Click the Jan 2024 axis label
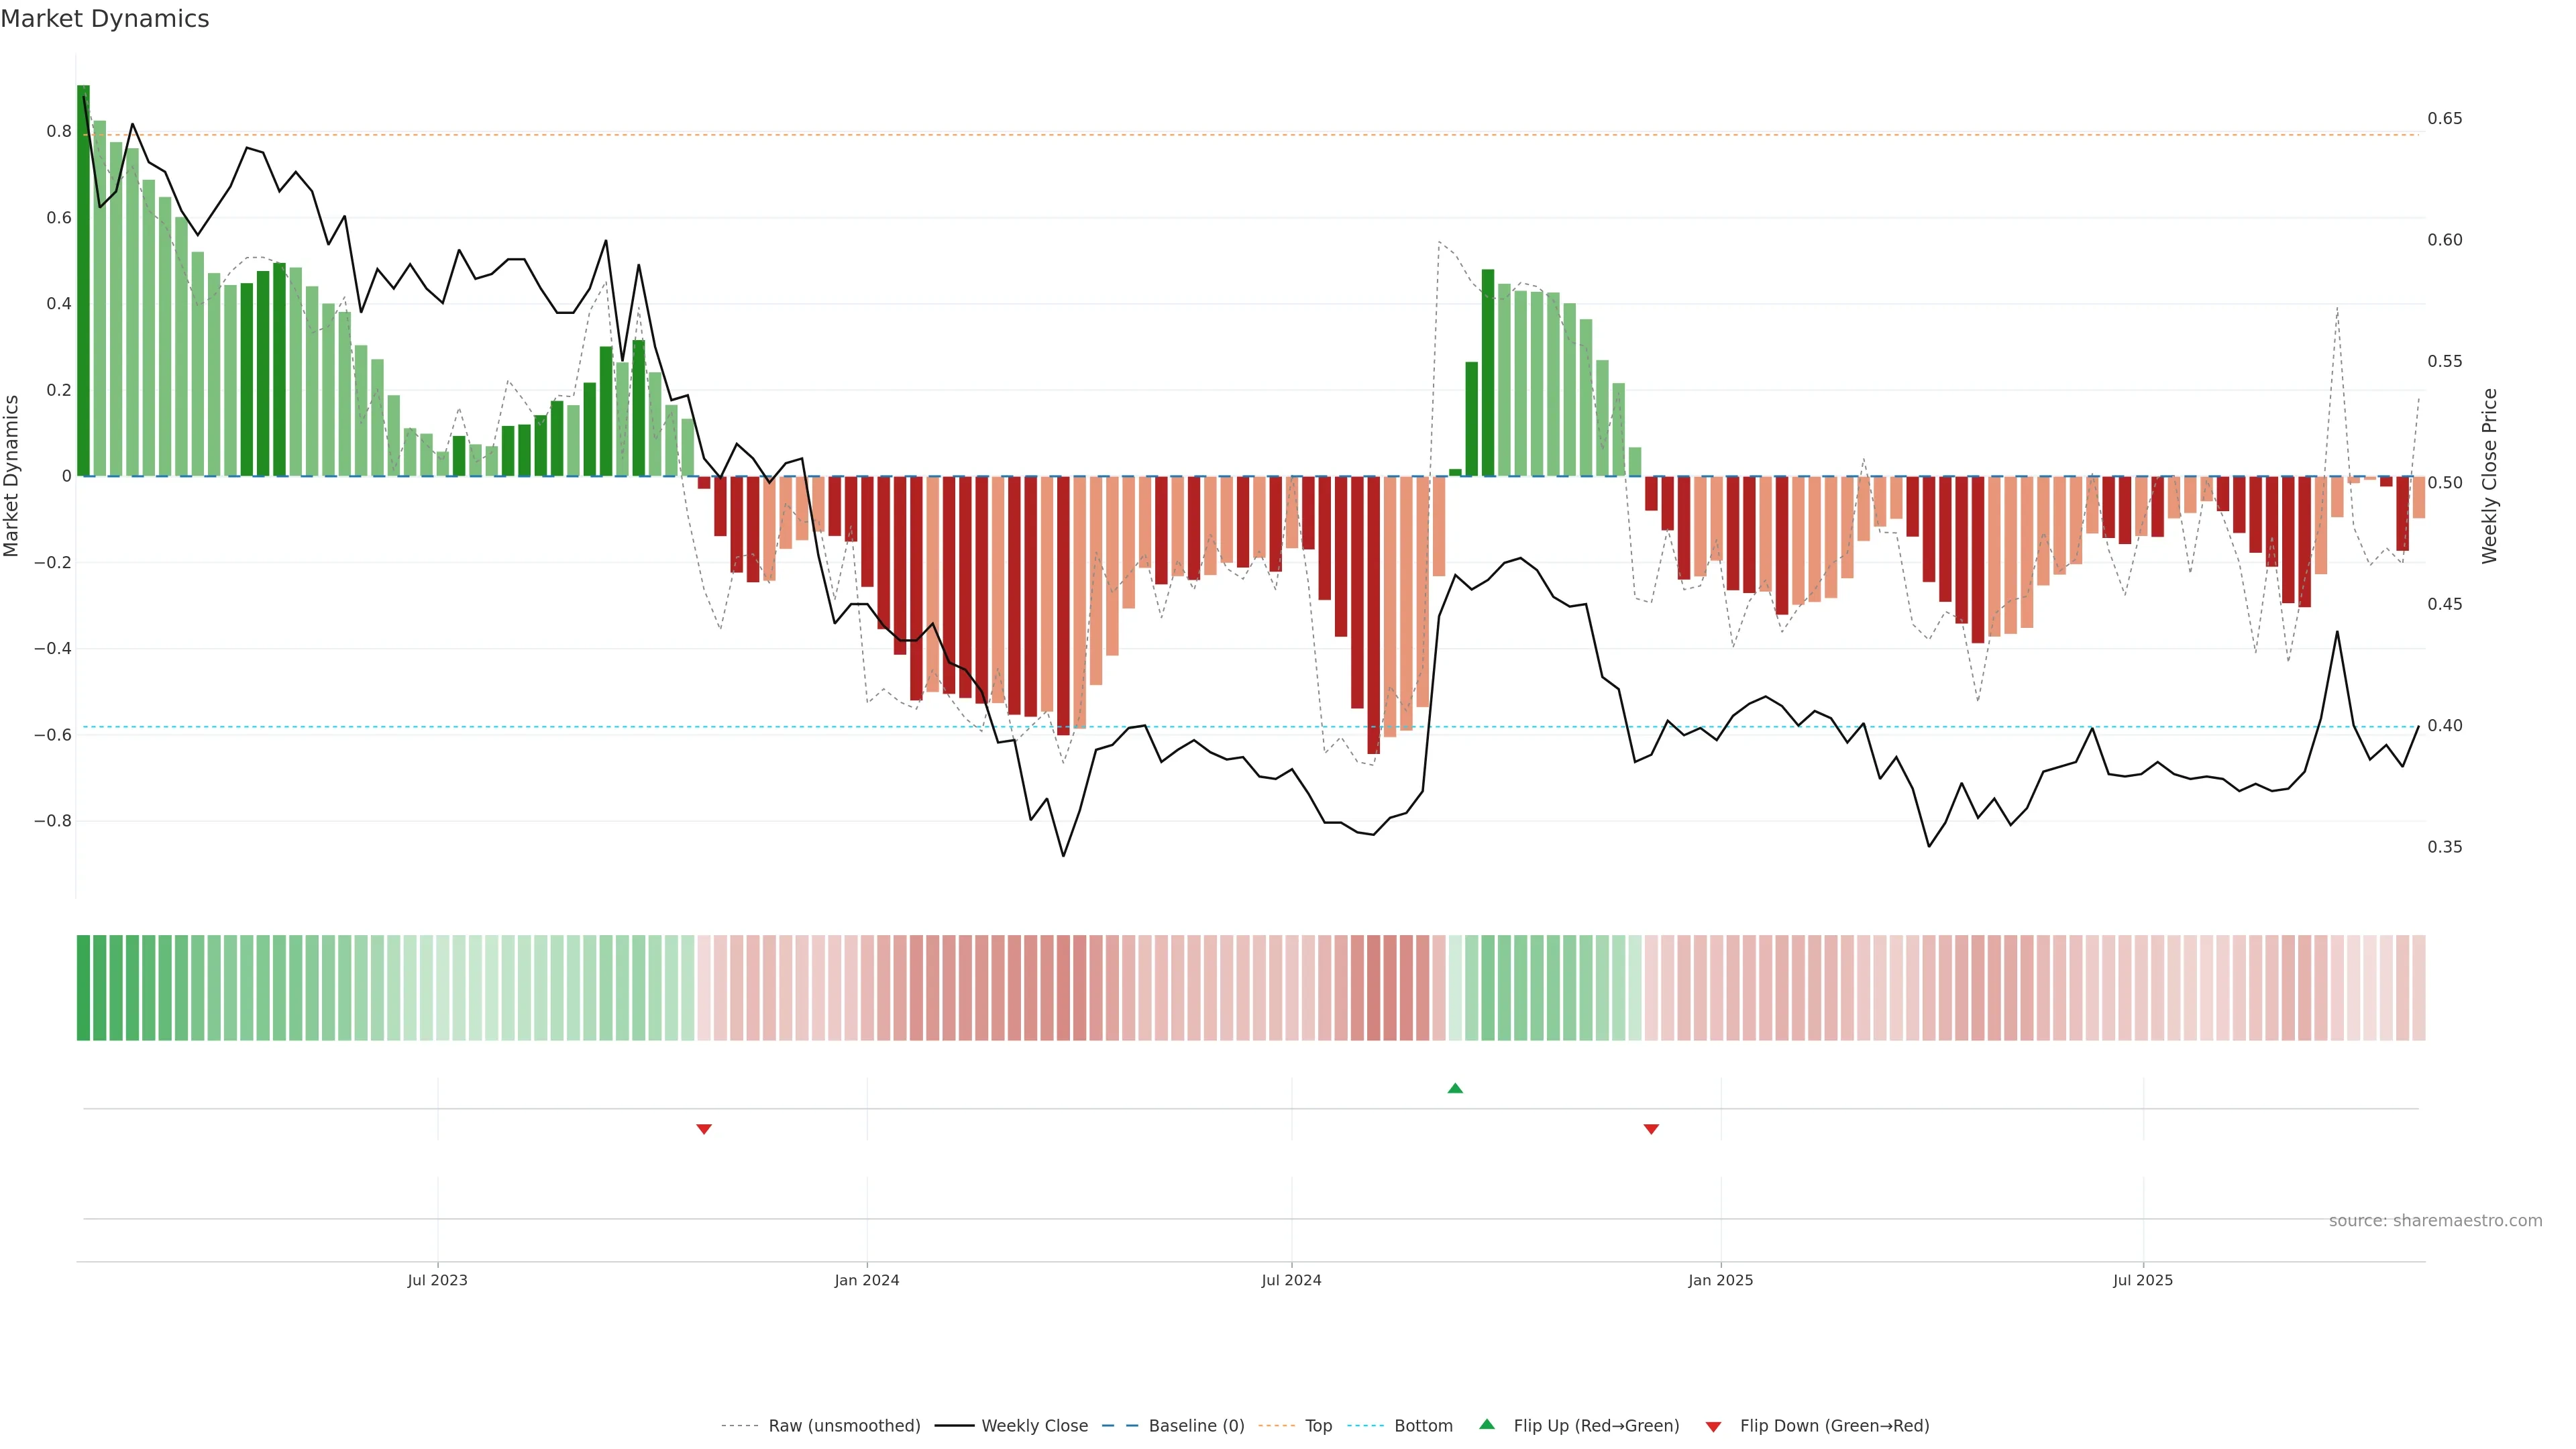Viewport: 2576px width, 1449px height. point(867,1280)
